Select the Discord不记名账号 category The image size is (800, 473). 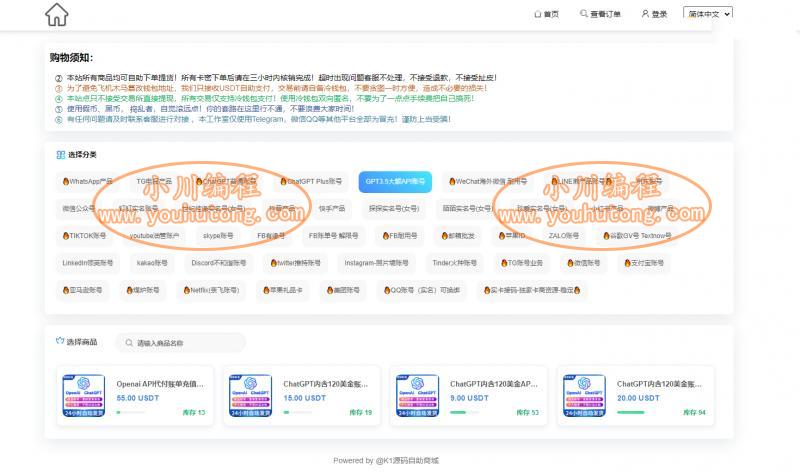pos(218,263)
